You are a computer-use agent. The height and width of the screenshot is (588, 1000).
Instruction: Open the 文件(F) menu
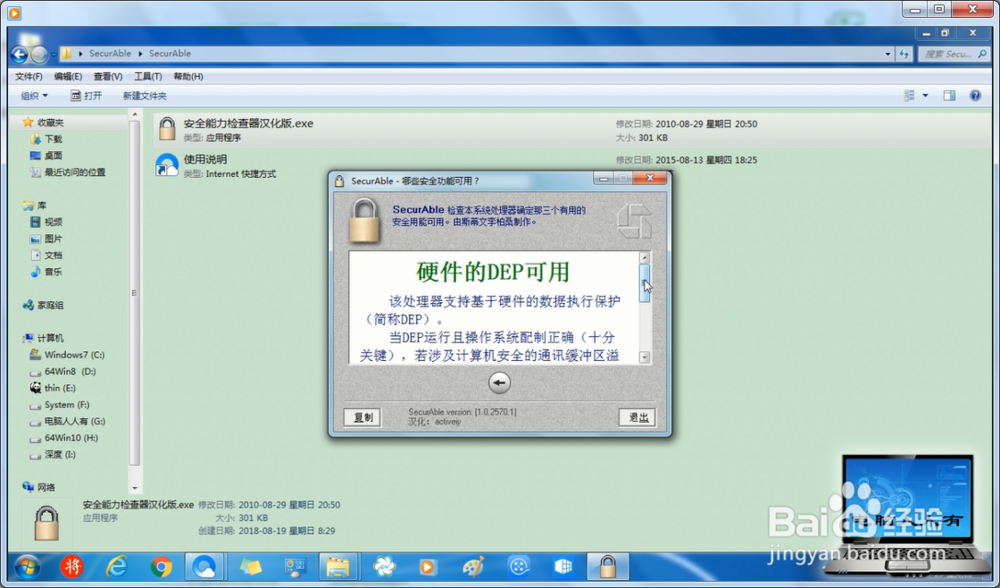click(29, 77)
